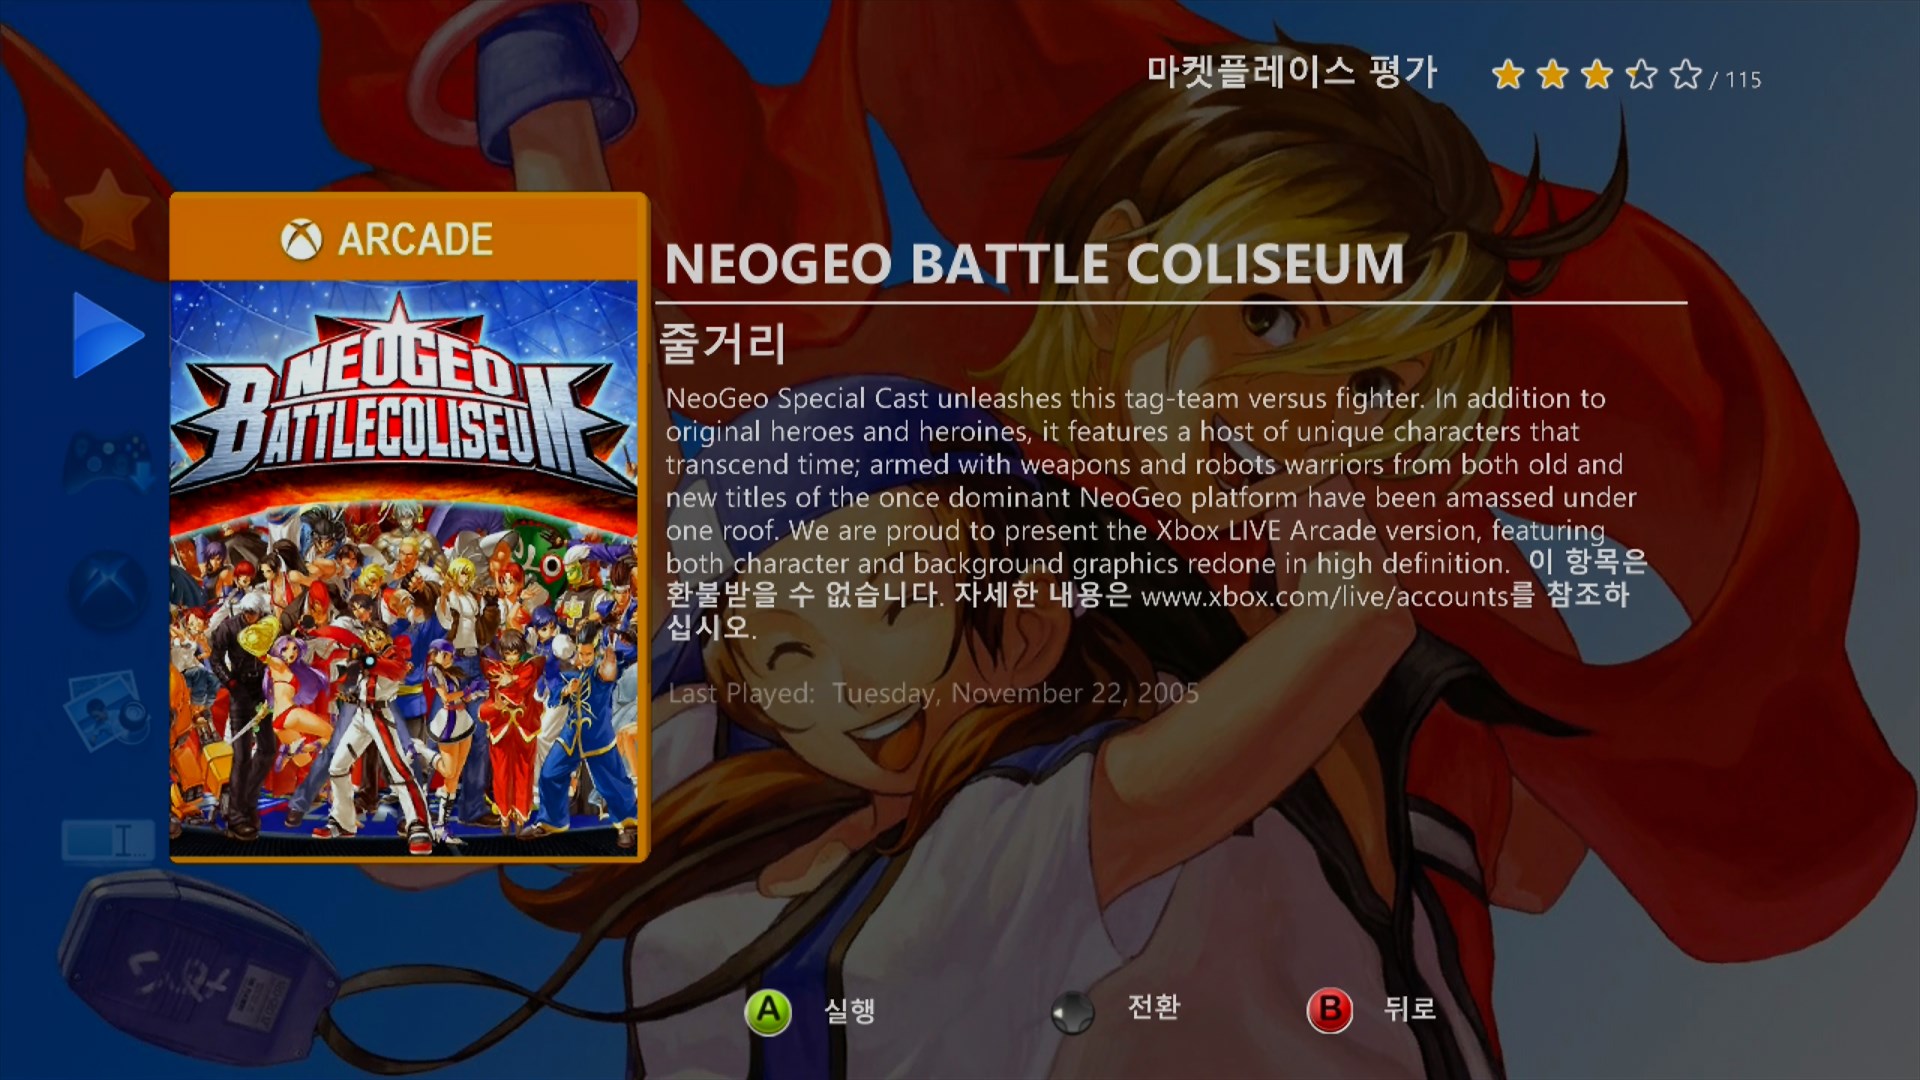Select the blue play arrow icon
Screen dimensions: 1920x1080
click(108, 335)
